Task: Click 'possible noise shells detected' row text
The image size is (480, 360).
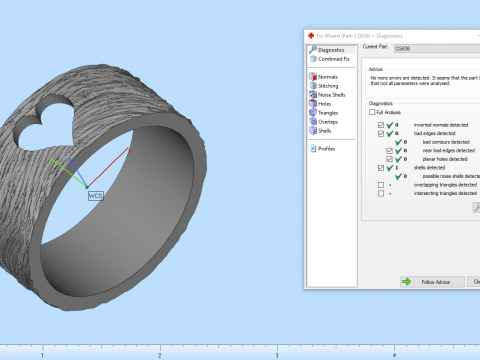Action: click(451, 176)
